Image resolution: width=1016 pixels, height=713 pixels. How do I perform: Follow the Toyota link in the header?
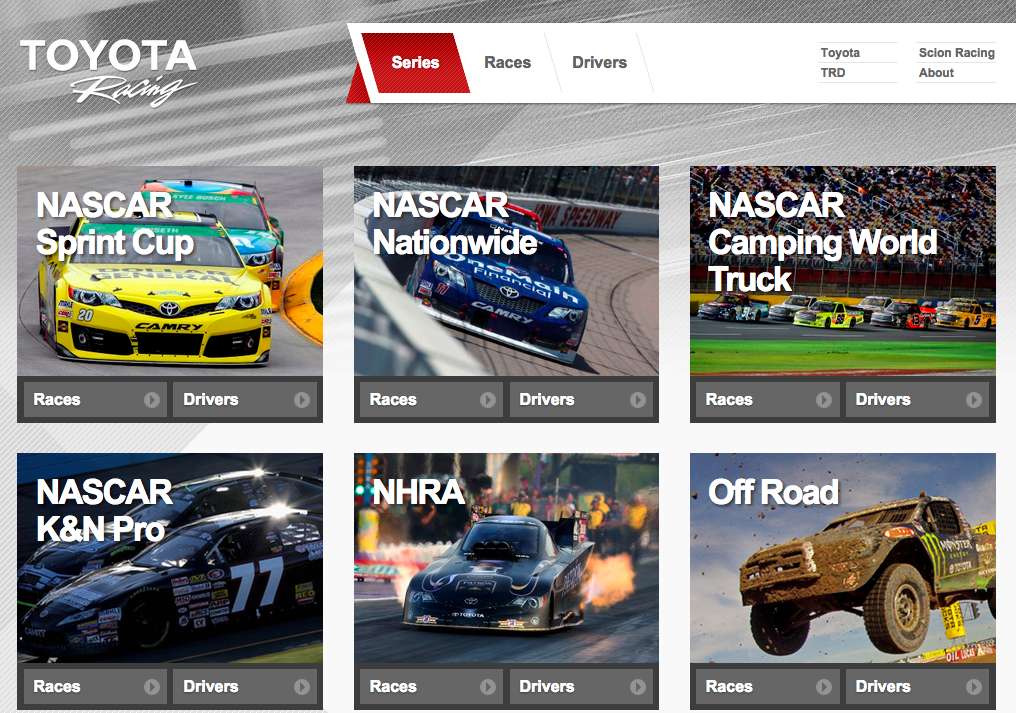tap(840, 53)
